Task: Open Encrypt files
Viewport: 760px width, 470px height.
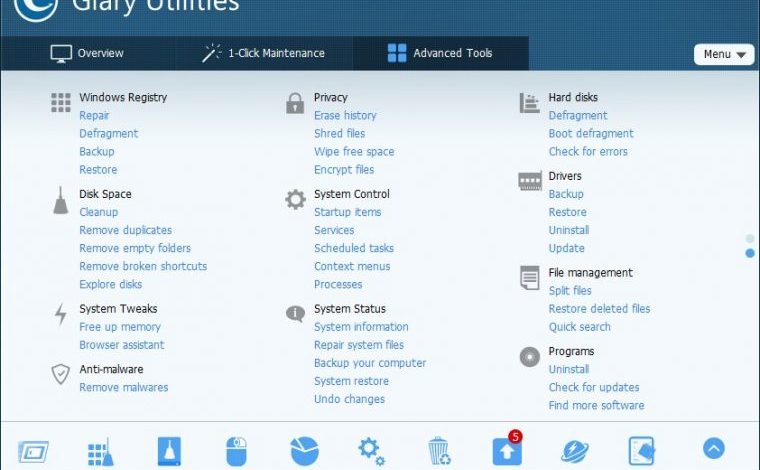Action: [344, 170]
